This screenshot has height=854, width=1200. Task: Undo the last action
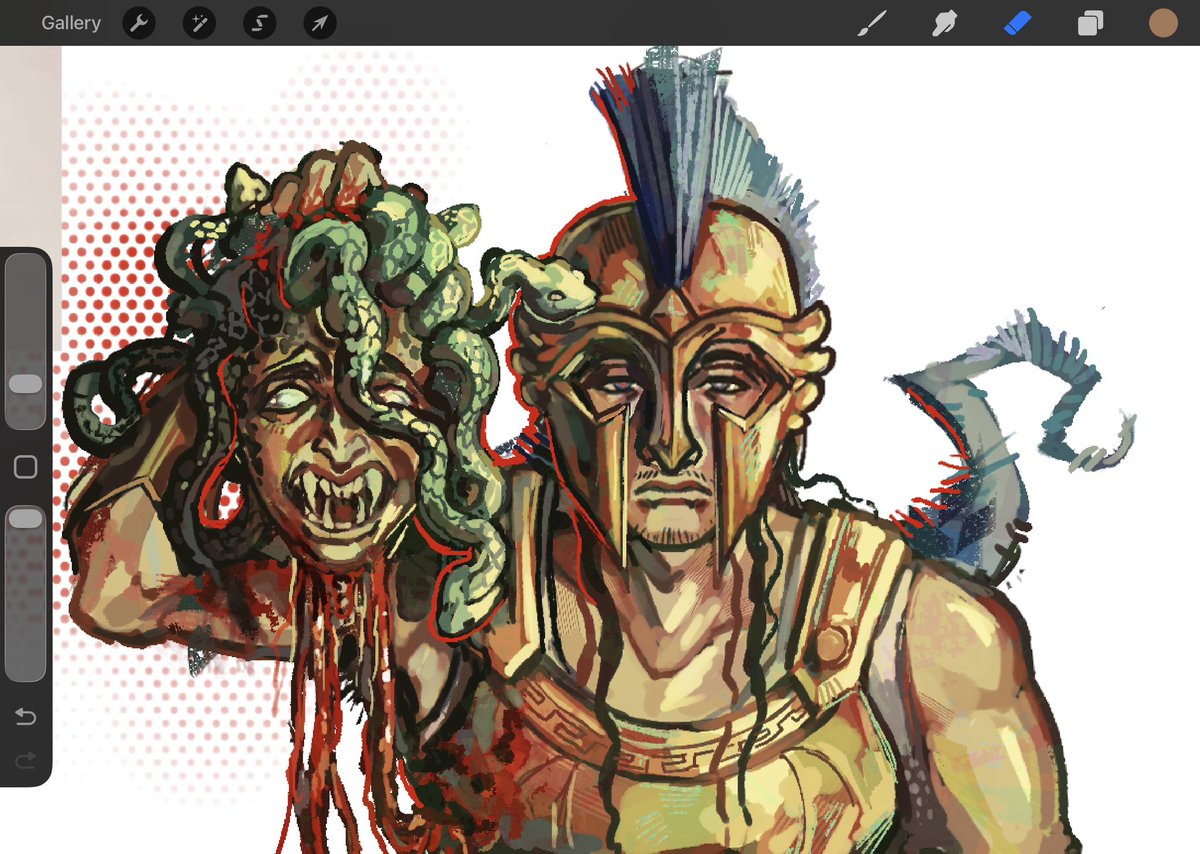click(x=26, y=717)
